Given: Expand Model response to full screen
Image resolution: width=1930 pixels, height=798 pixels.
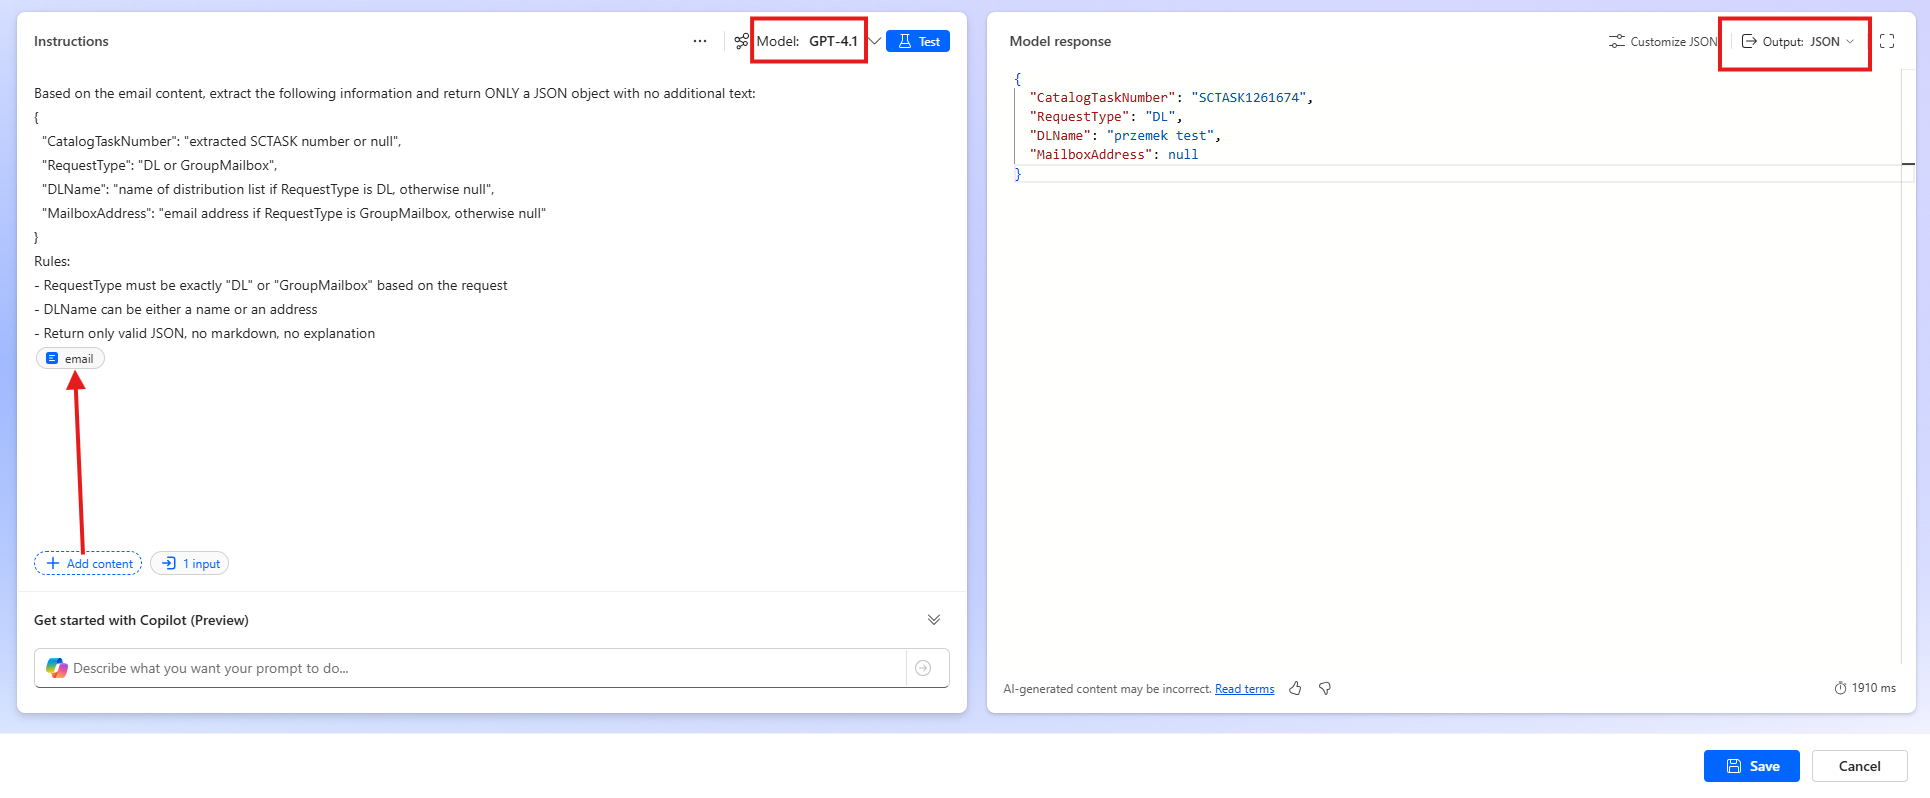Looking at the screenshot, I should click(x=1887, y=41).
